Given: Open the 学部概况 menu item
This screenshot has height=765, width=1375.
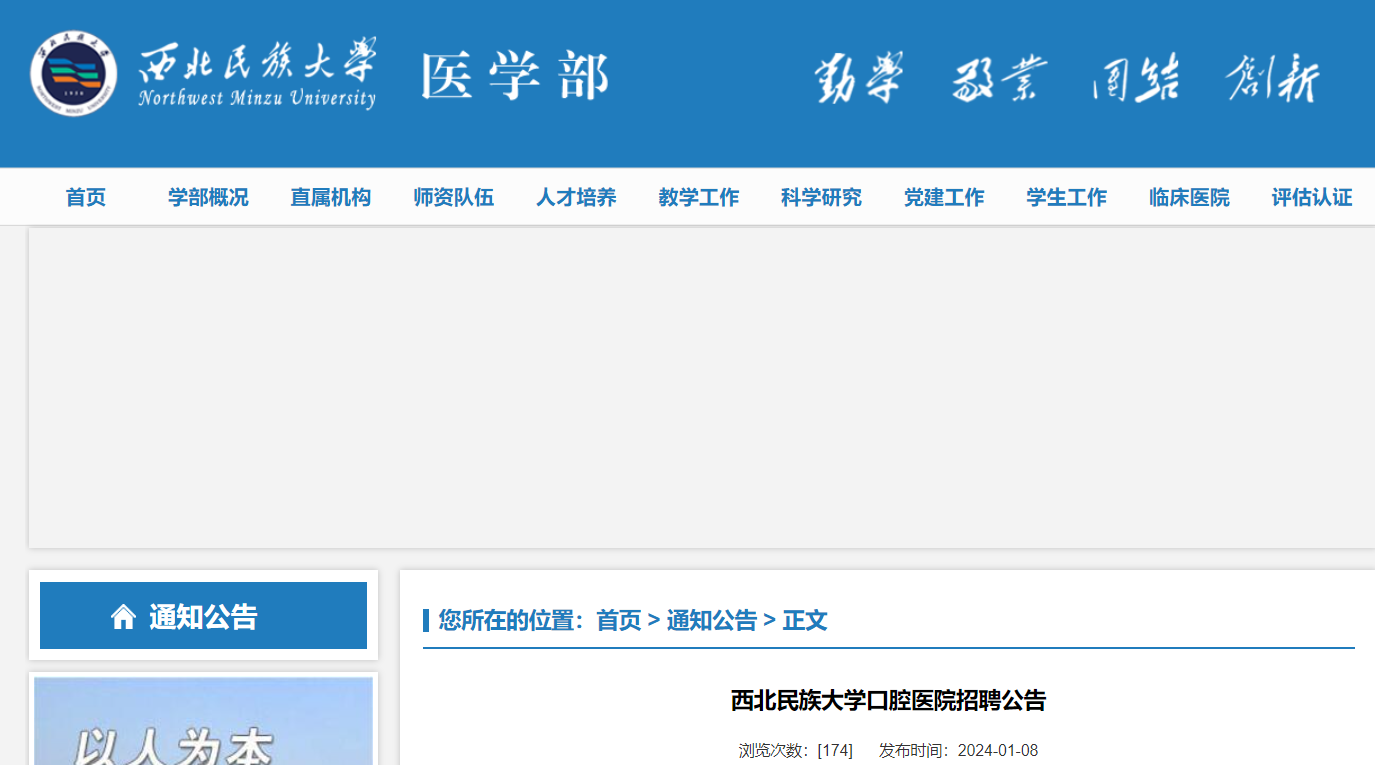Looking at the screenshot, I should (208, 197).
